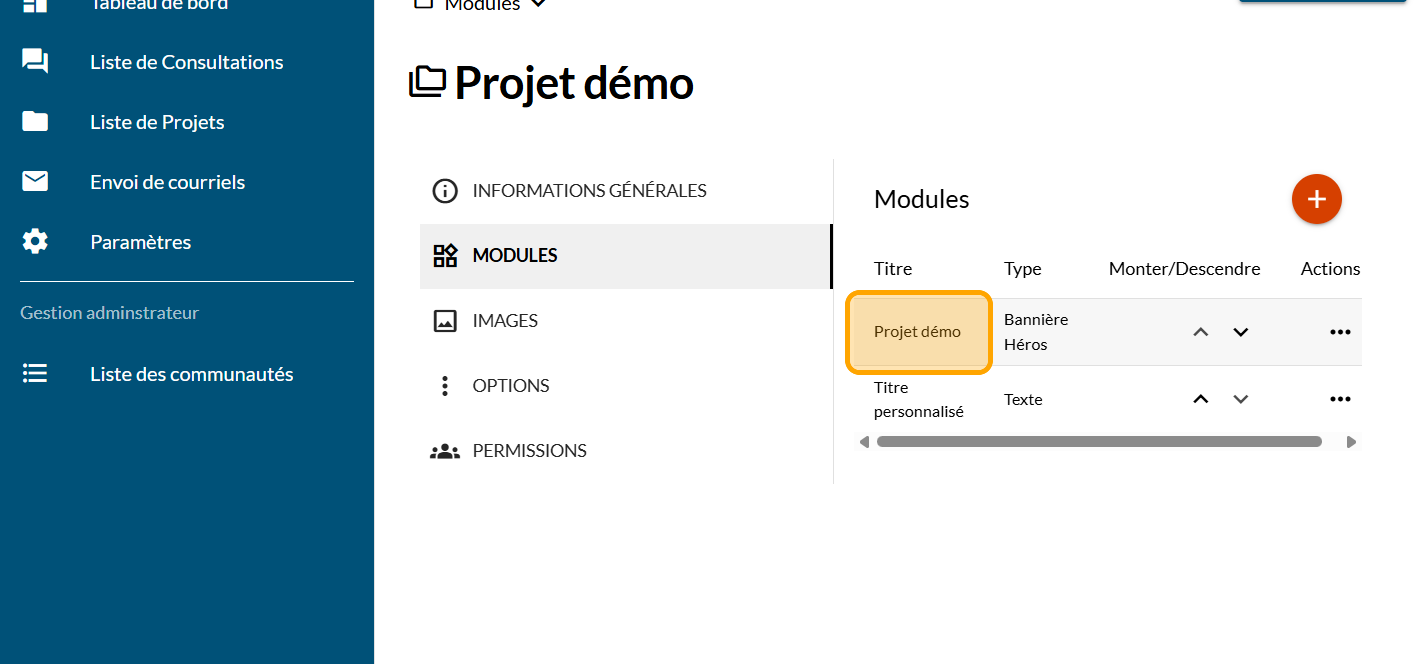Add a new module with plus button
This screenshot has height=664, width=1427.
tap(1316, 199)
